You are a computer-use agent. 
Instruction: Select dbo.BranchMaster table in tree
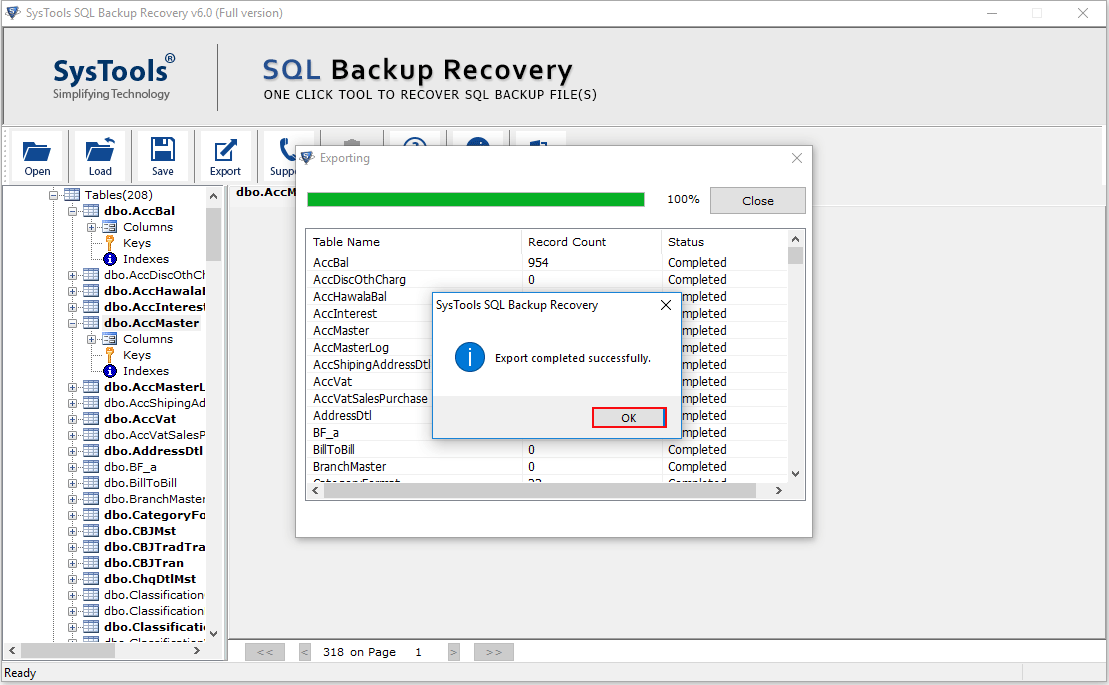point(154,499)
